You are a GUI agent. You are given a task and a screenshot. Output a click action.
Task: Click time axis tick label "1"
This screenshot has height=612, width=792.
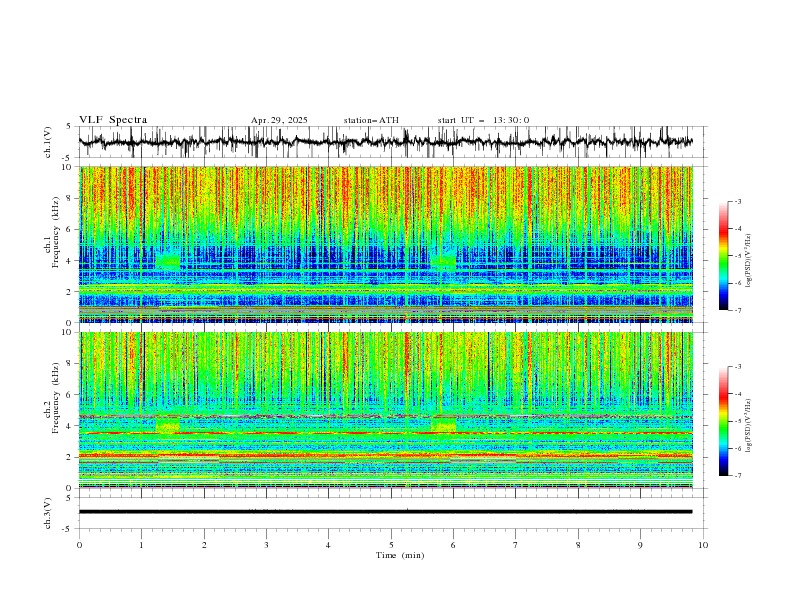[x=141, y=545]
